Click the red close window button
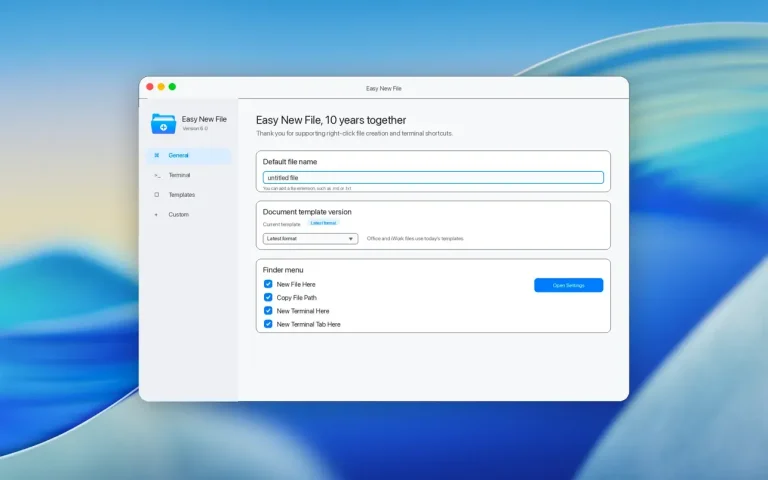This screenshot has height=480, width=768. click(x=150, y=87)
